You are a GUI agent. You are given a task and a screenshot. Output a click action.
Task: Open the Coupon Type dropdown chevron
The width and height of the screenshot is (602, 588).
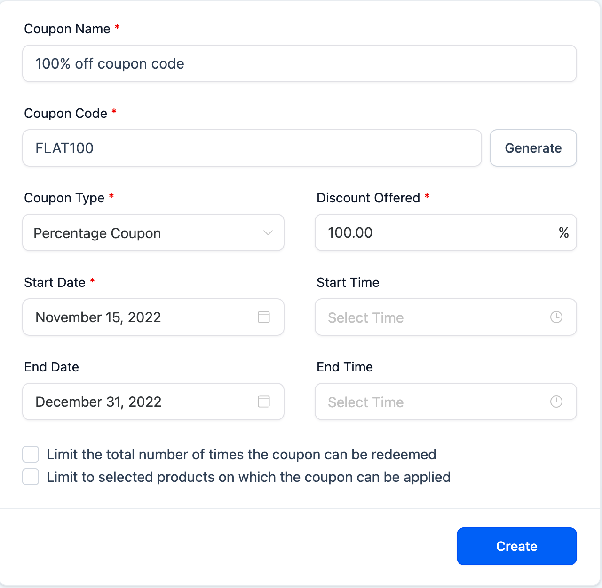(268, 233)
